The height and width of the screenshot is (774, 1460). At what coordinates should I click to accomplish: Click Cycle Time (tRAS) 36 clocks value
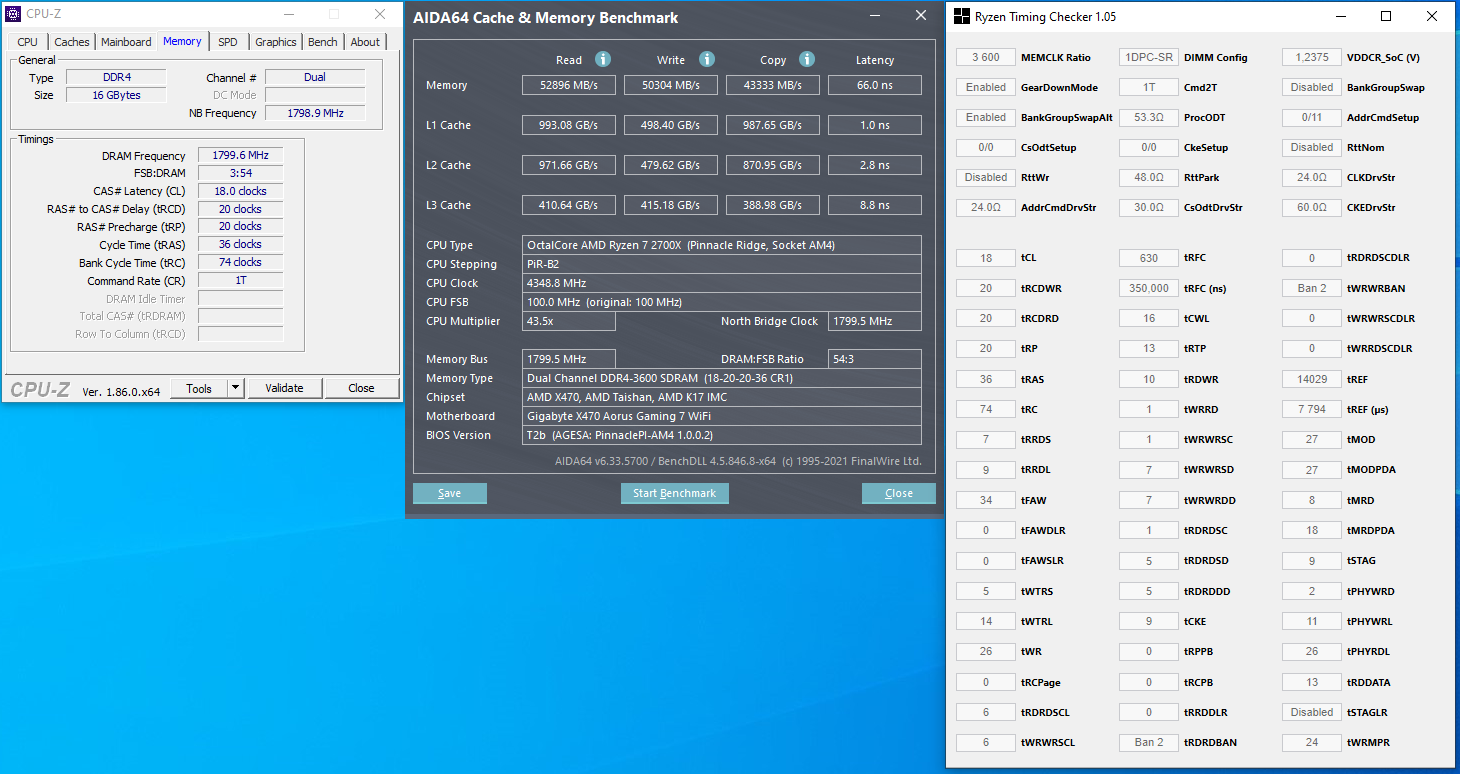tap(240, 244)
